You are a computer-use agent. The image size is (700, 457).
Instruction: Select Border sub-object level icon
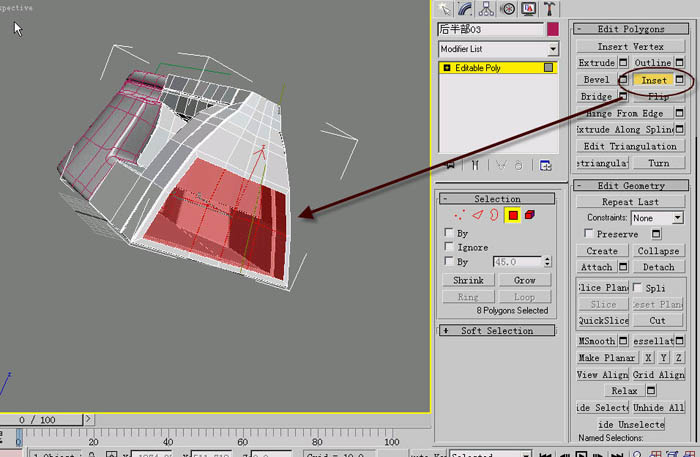[494, 215]
